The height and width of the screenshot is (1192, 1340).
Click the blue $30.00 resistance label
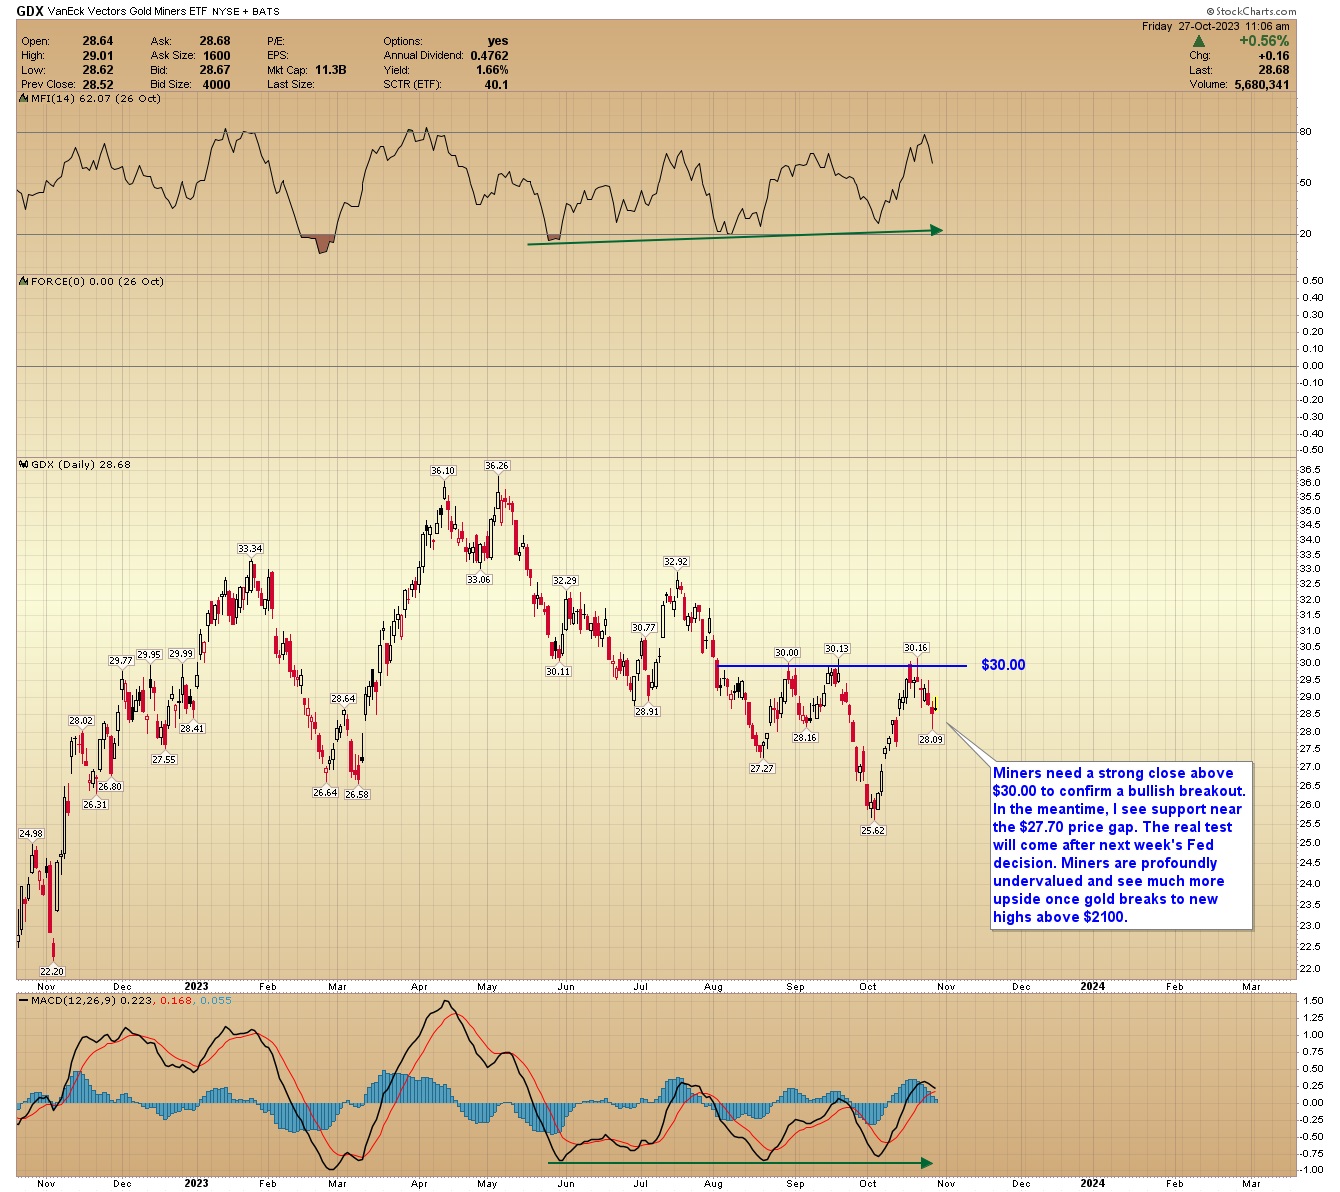click(1003, 665)
